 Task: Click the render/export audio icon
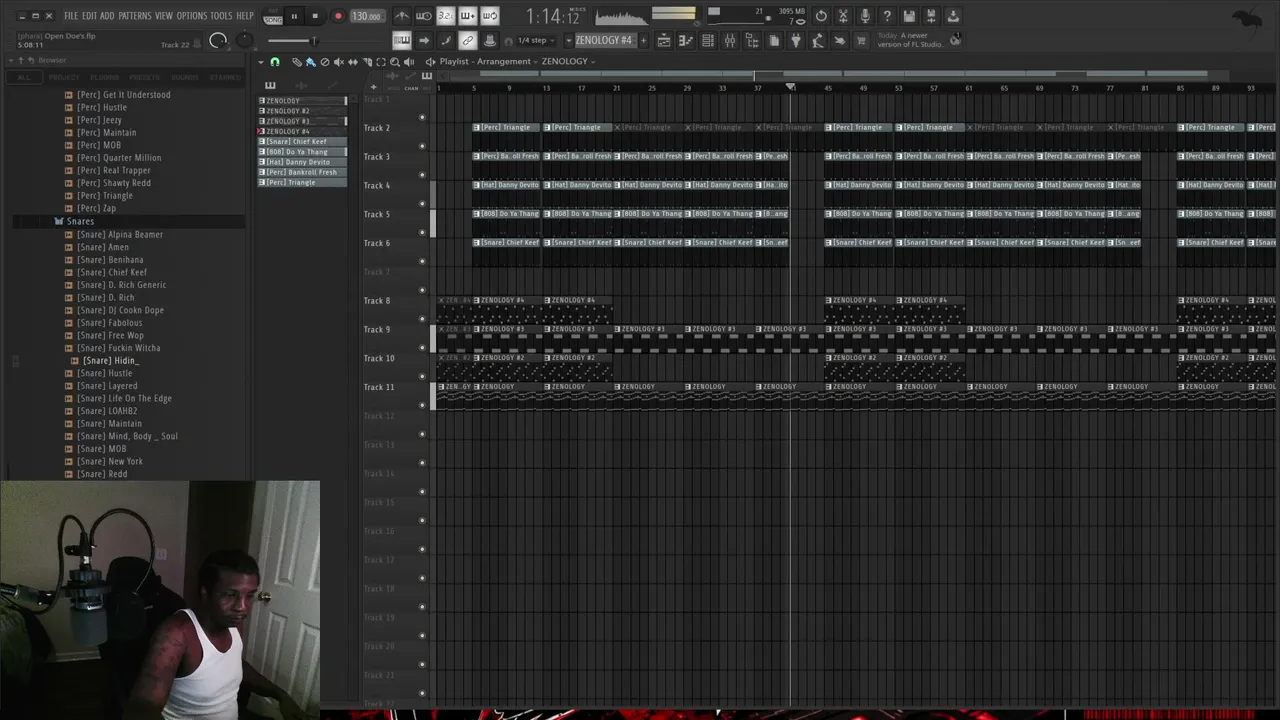coord(931,16)
